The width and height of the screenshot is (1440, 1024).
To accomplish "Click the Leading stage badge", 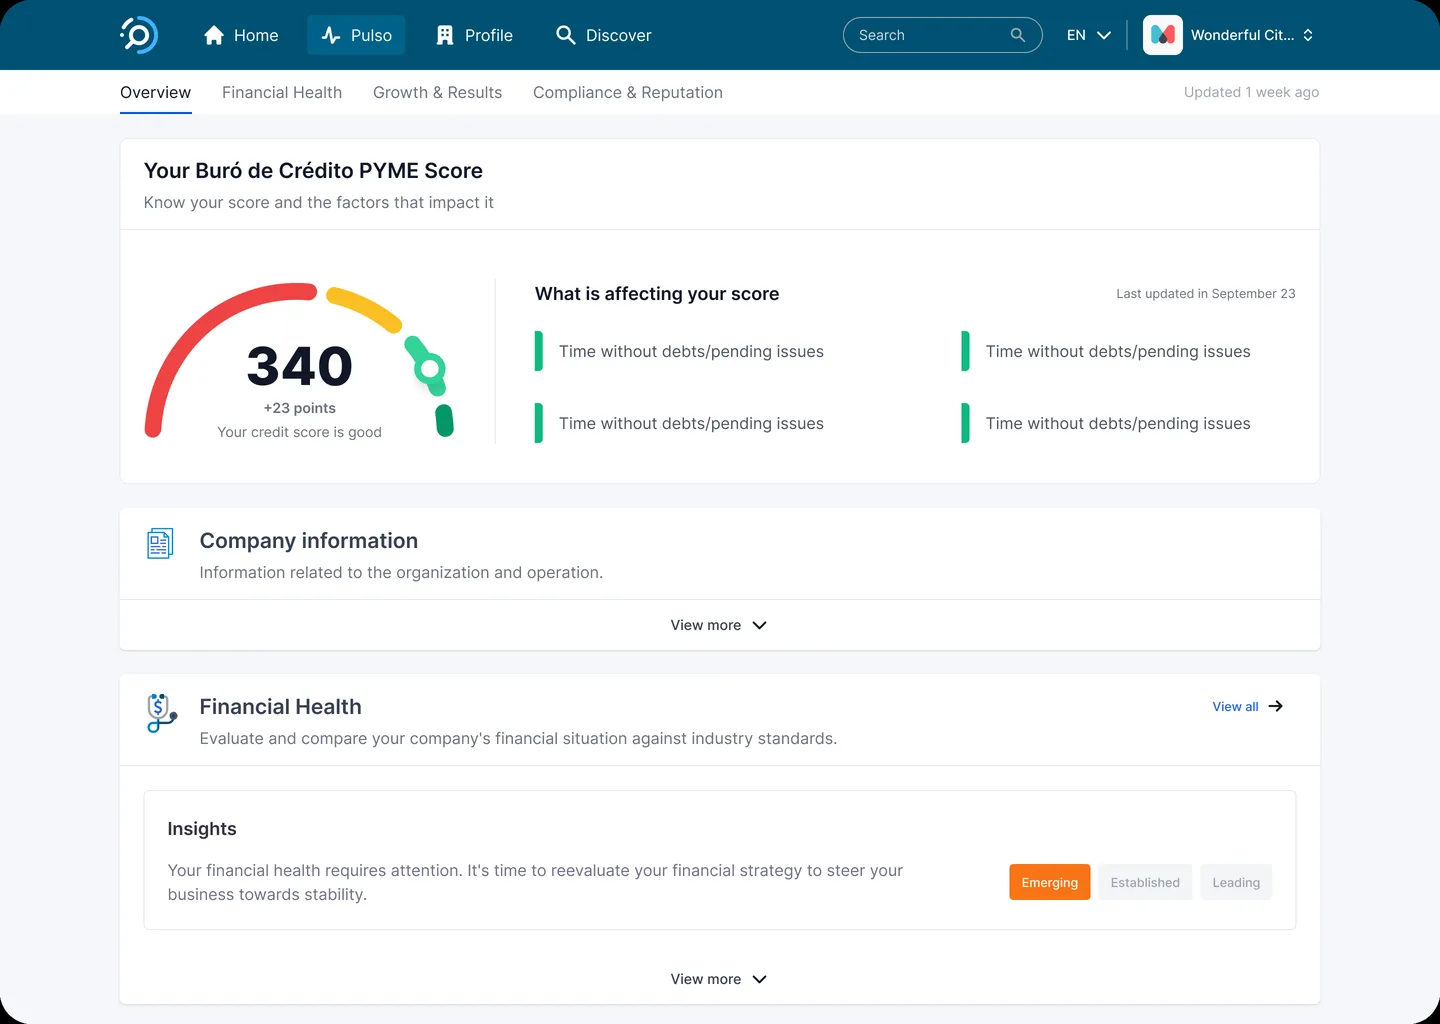I will click(x=1236, y=882).
